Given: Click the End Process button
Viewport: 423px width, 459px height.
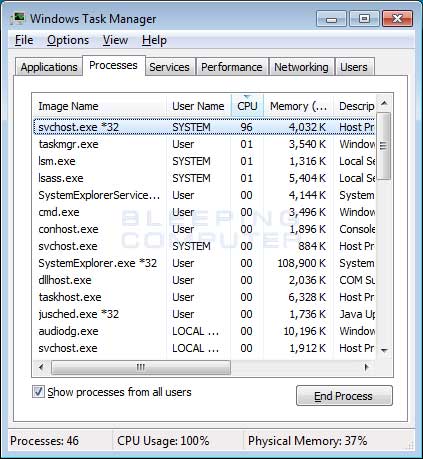Looking at the screenshot, I should [x=344, y=396].
